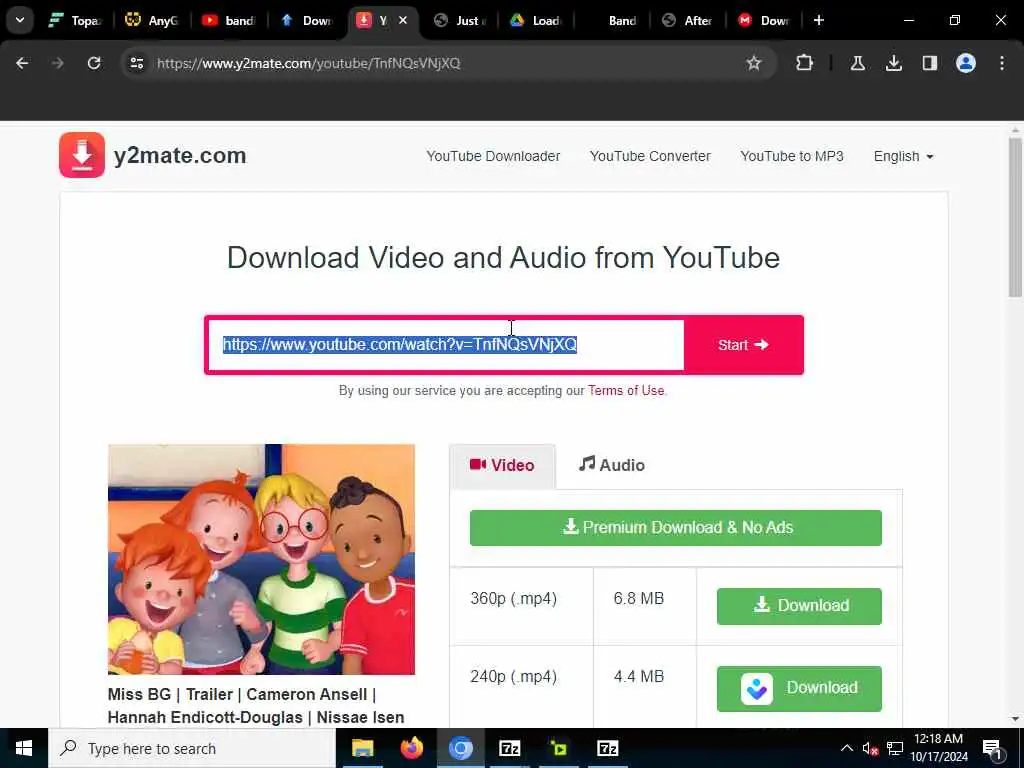
Task: Switch to the blue-arrow 'Down' tab
Action: coord(306,20)
